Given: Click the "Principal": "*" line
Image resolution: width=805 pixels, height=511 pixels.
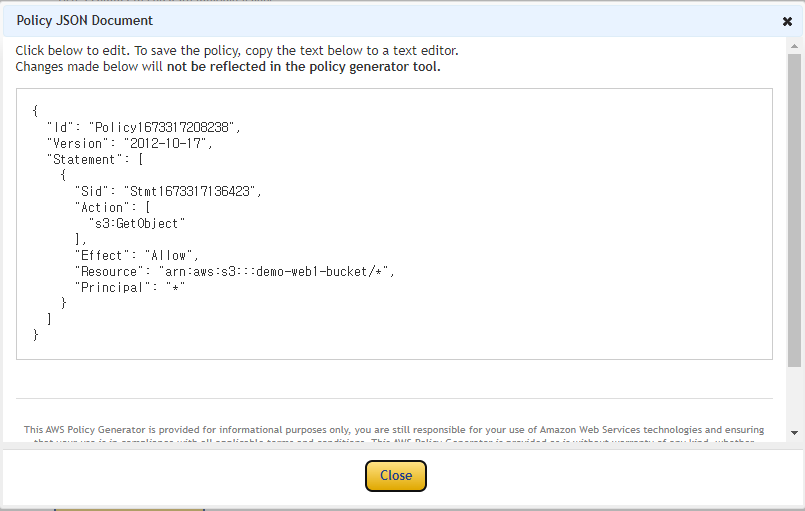Looking at the screenshot, I should coord(130,287).
